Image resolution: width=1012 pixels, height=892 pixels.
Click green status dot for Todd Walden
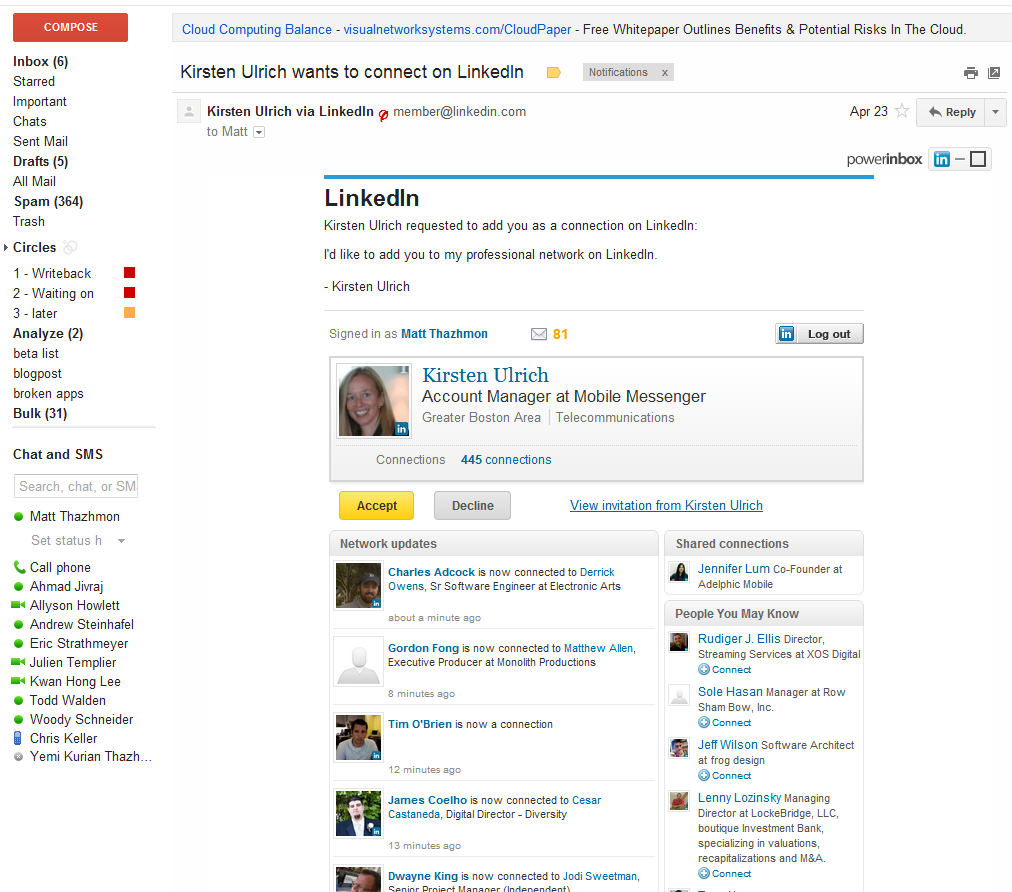pos(19,700)
